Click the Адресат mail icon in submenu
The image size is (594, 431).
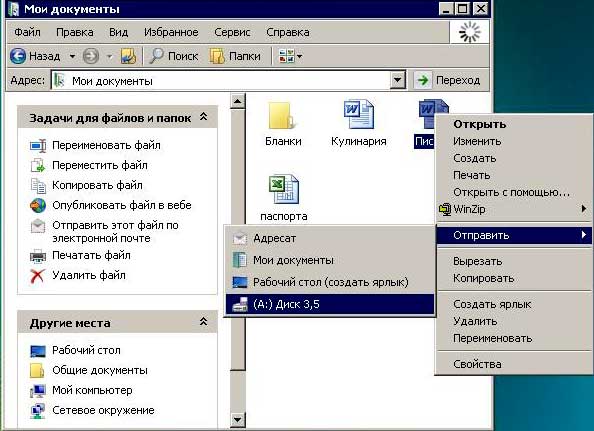tap(240, 239)
